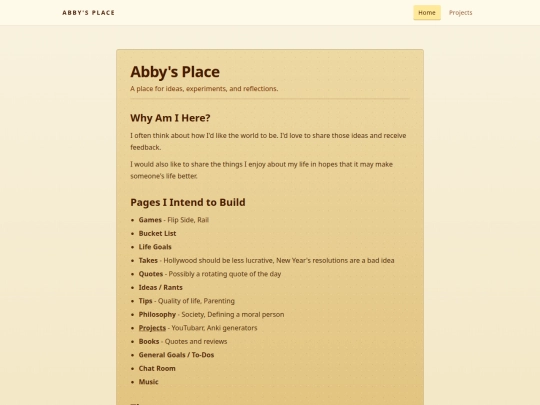Click the Quotes list item
Viewport: 540px width, 405px height.
pos(210,274)
